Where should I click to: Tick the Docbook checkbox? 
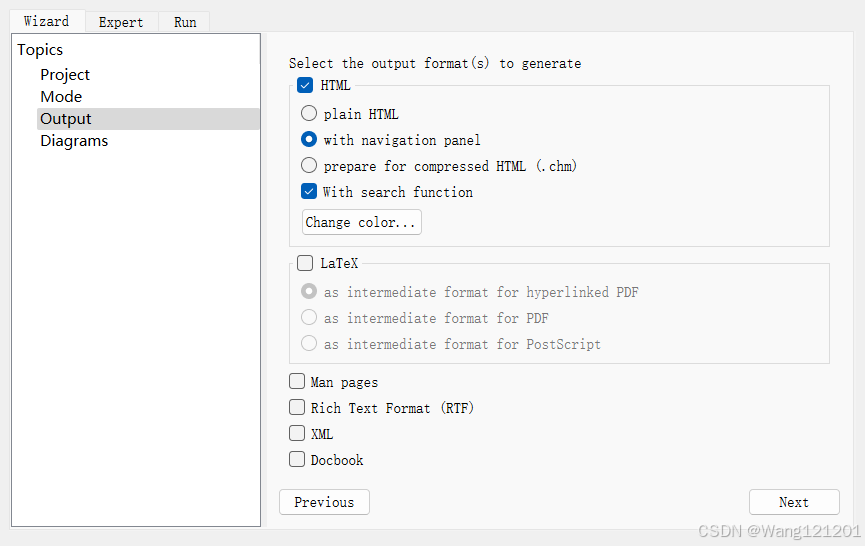pos(297,460)
